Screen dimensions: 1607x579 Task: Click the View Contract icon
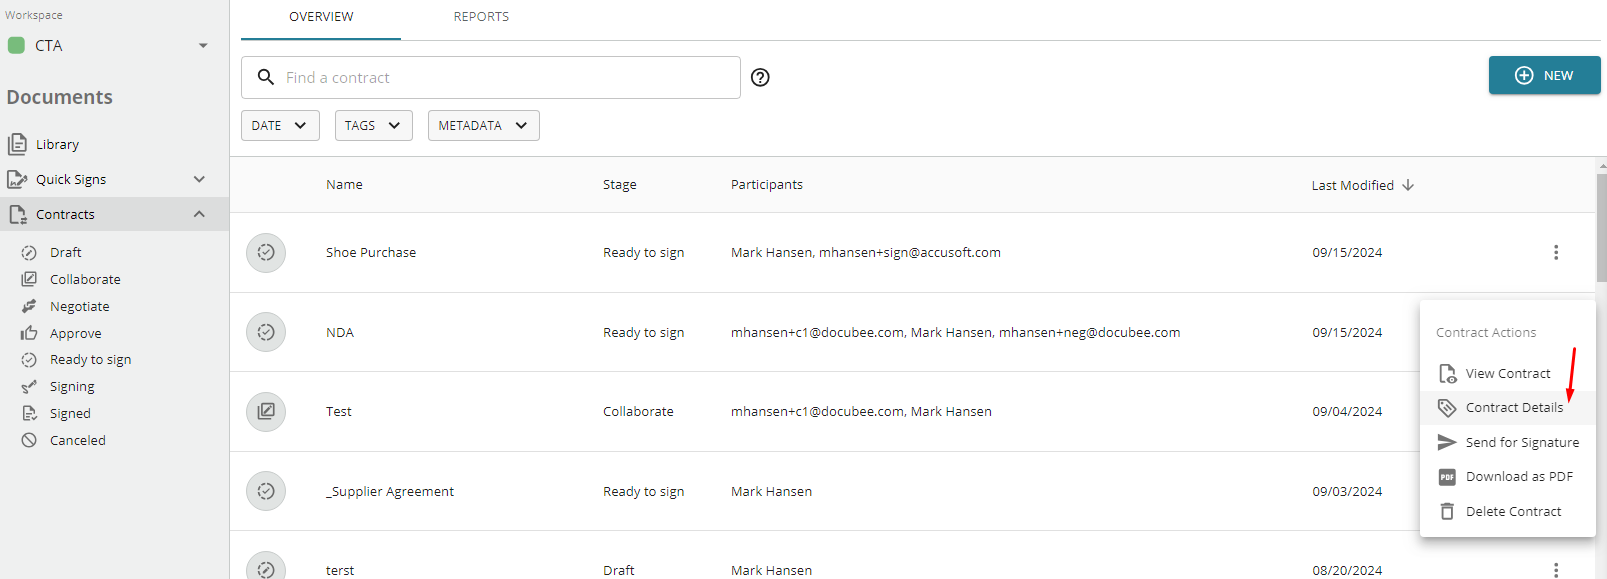point(1447,374)
